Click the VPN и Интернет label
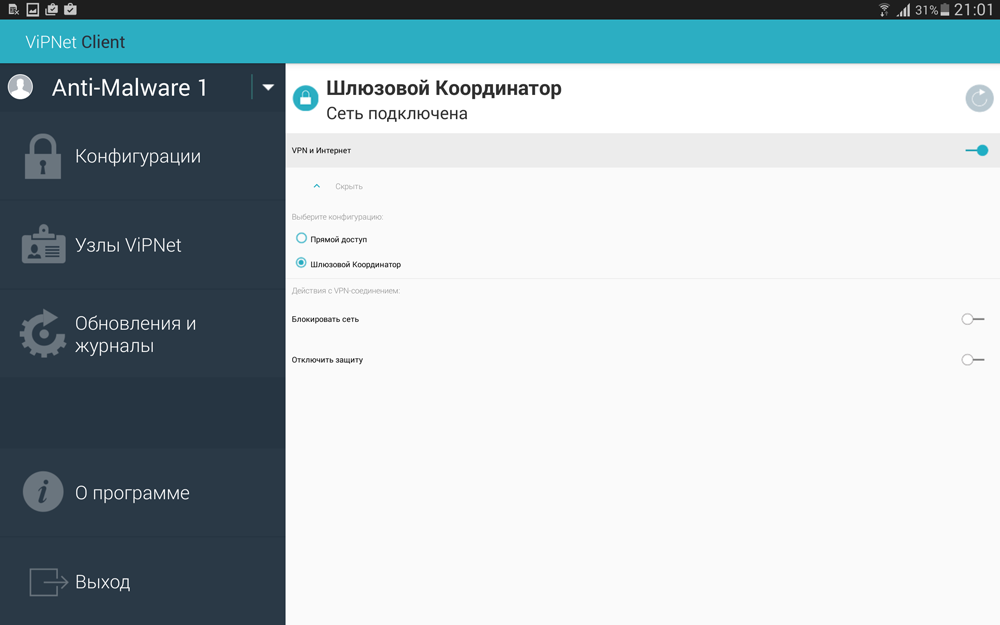This screenshot has height=625, width=1000. (321, 151)
